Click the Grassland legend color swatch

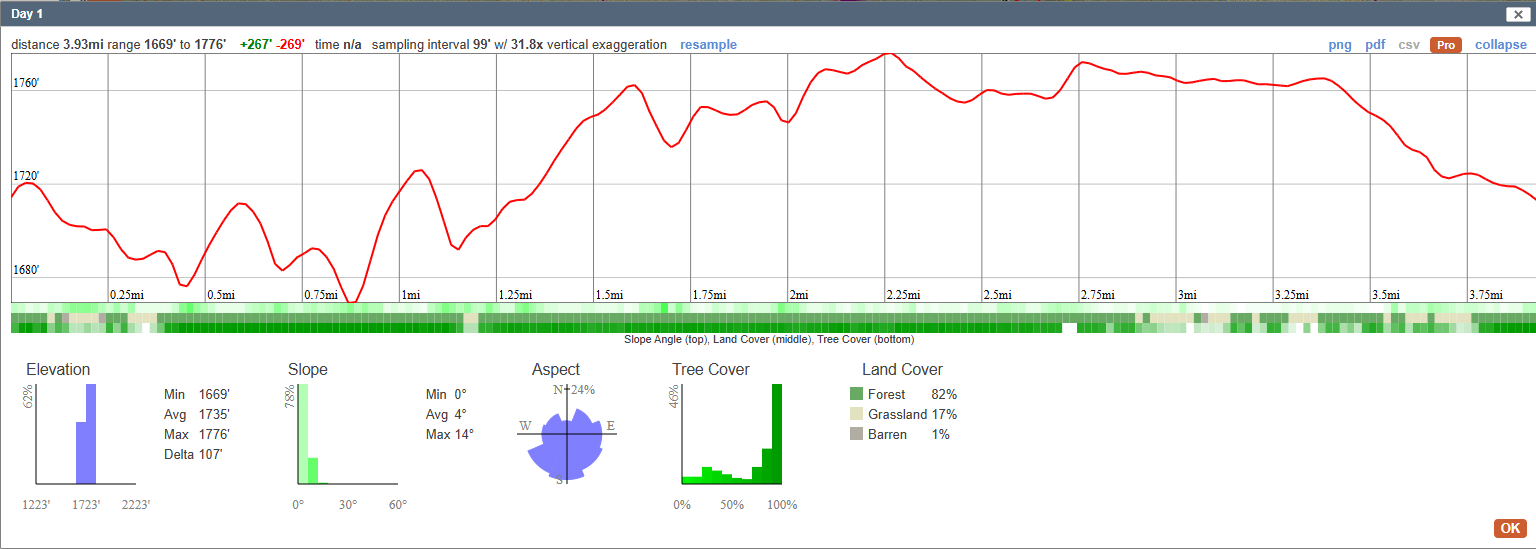pyautogui.click(x=856, y=414)
